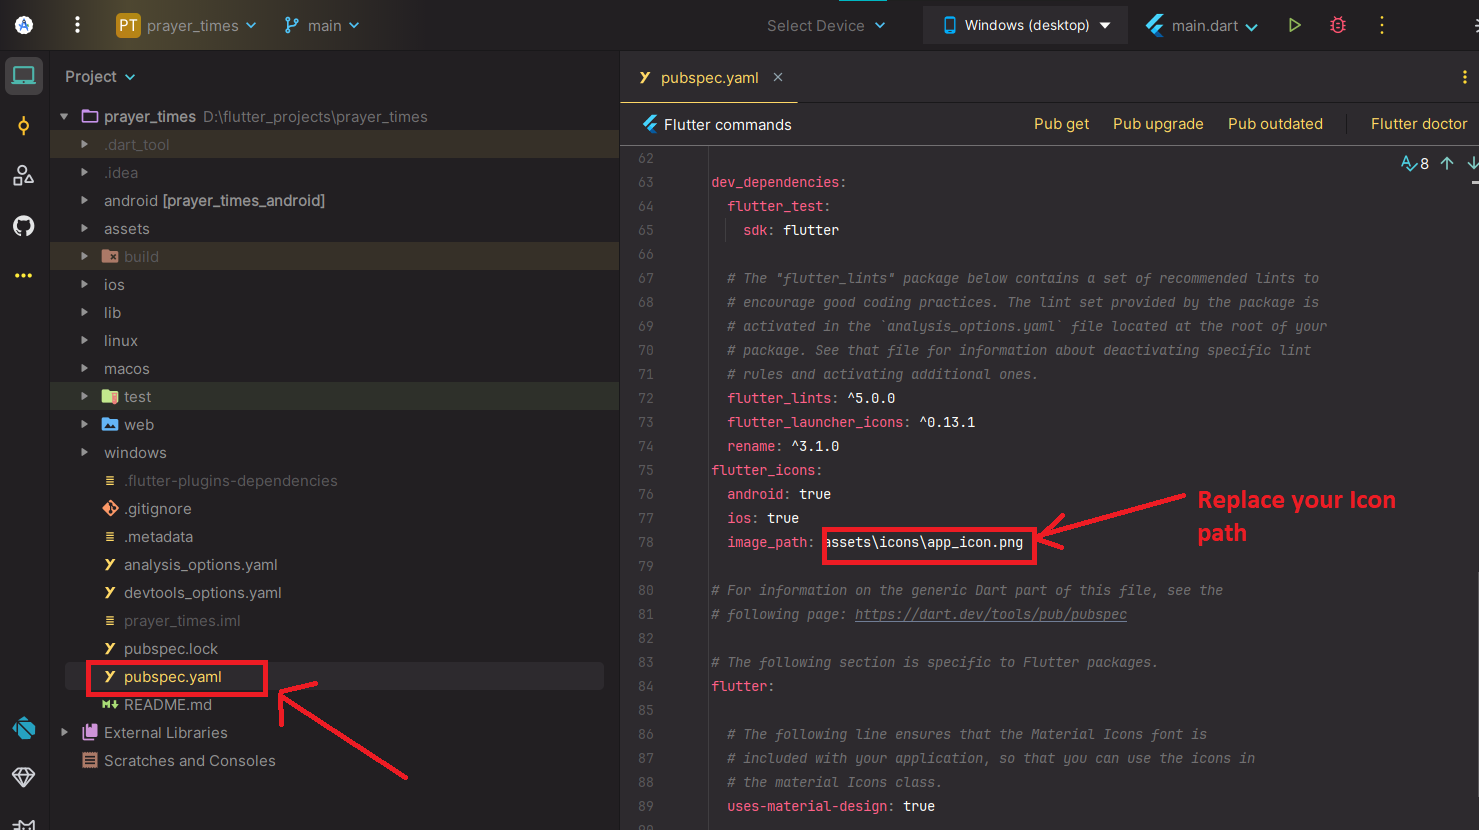Click the Run green play icon

tap(1294, 25)
